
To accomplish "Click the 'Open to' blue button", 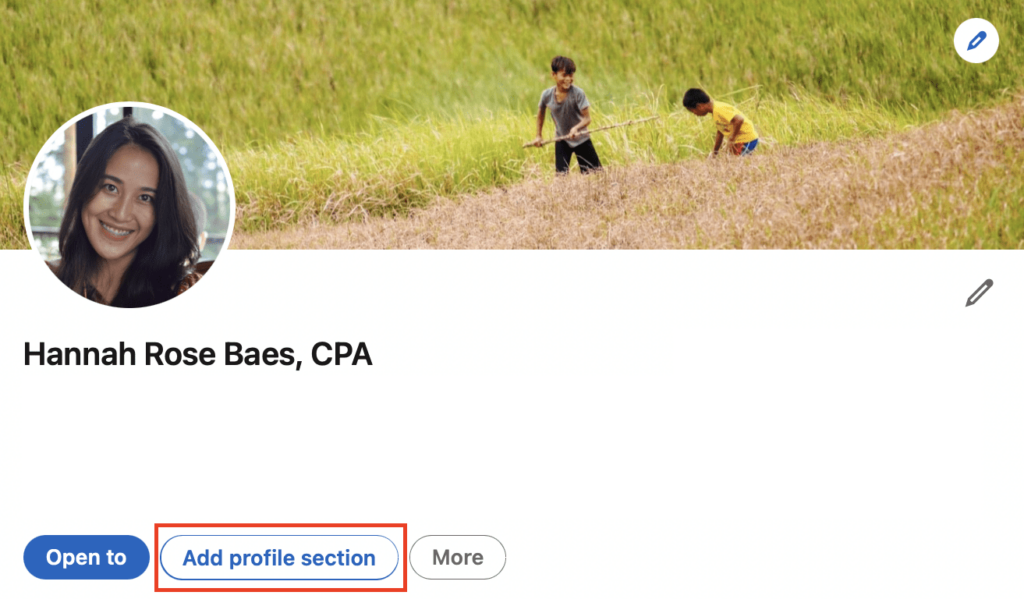I will coord(86,557).
